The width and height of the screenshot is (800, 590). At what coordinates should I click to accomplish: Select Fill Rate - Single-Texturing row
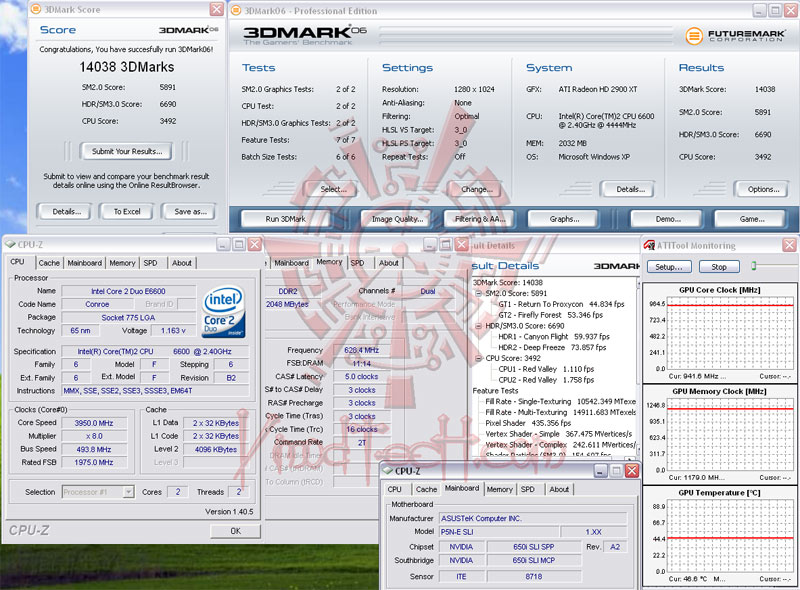[x=560, y=401]
